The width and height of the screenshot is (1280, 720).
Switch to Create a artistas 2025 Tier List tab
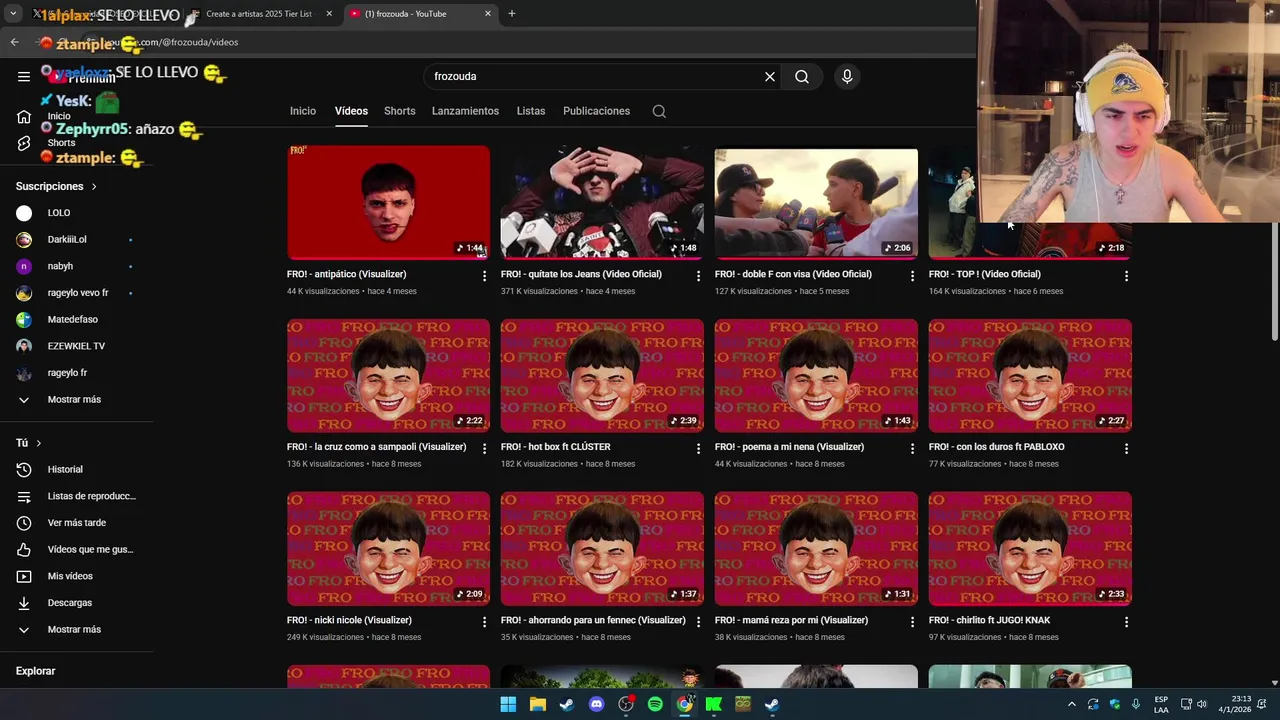click(258, 14)
